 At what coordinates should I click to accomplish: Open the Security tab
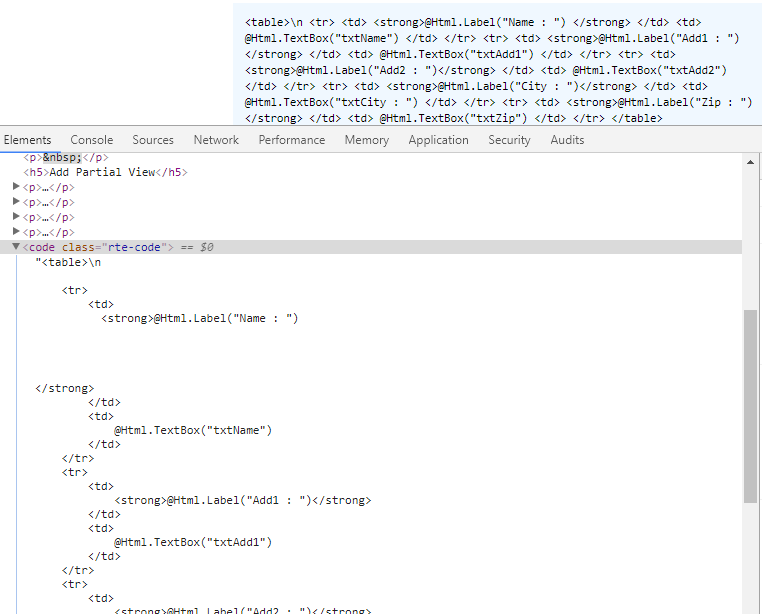pyautogui.click(x=509, y=140)
